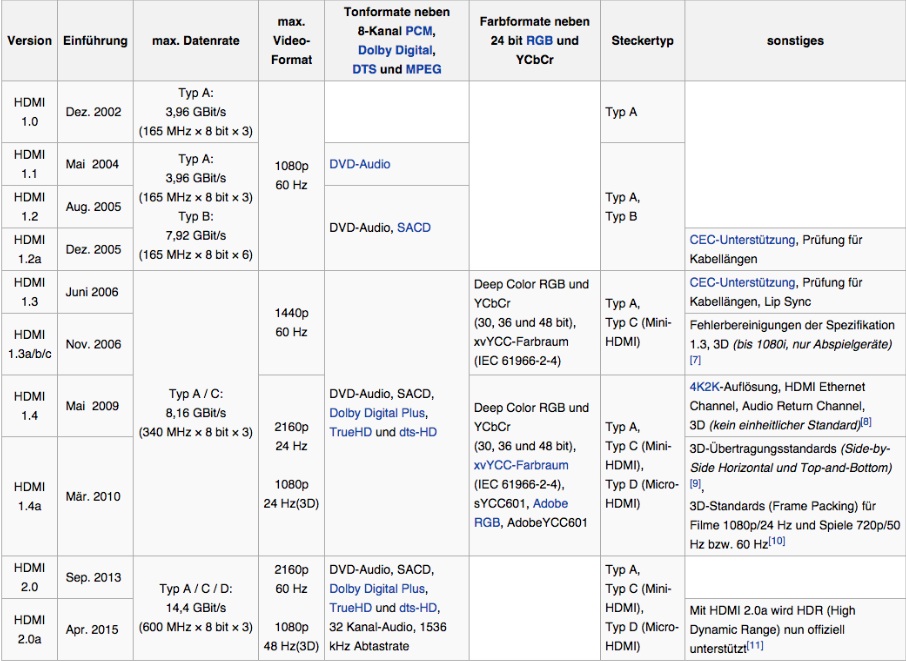Viewport: 906px width, 661px height.
Task: Open the PCM link in the Tonformate header
Action: 419,31
